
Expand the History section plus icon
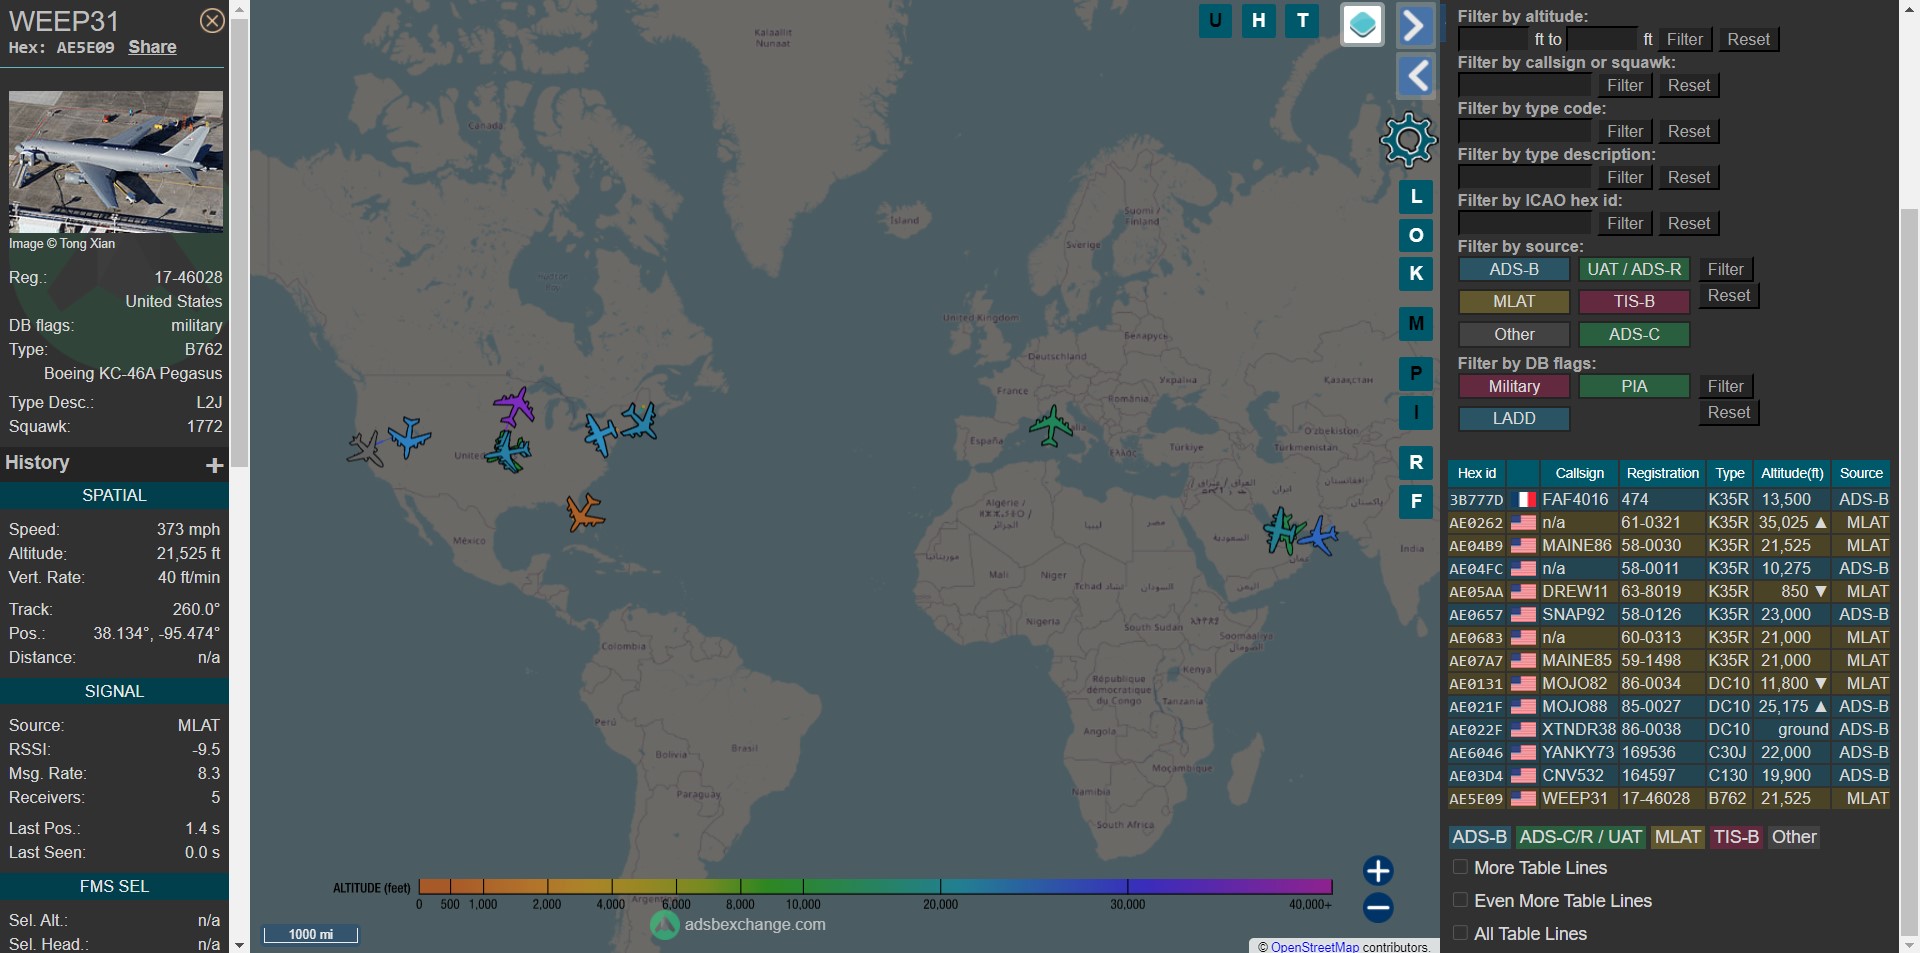pos(214,465)
